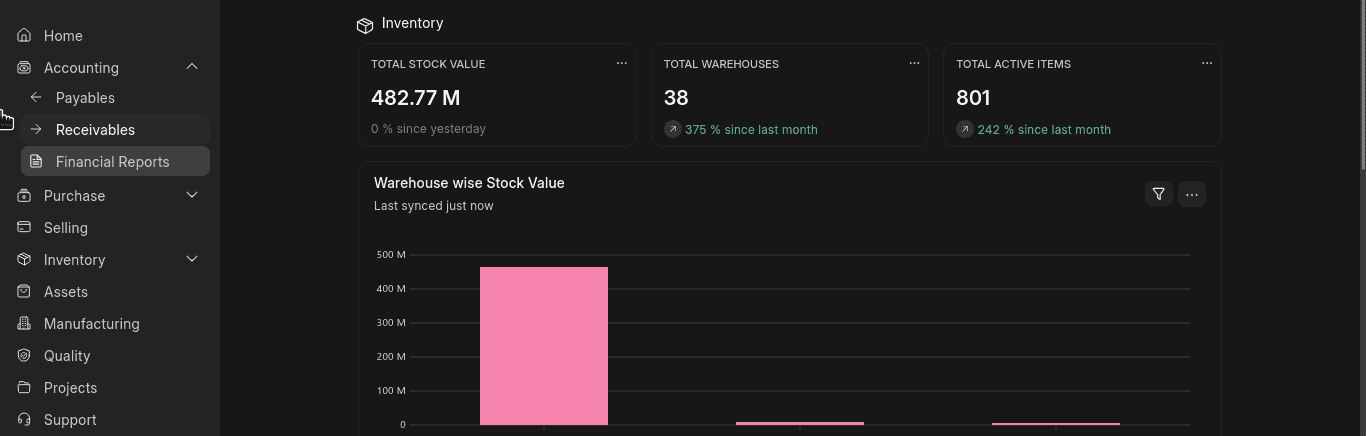Viewport: 1366px width, 436px height.
Task: Collapse the Accounting section chevron
Action: coord(192,67)
